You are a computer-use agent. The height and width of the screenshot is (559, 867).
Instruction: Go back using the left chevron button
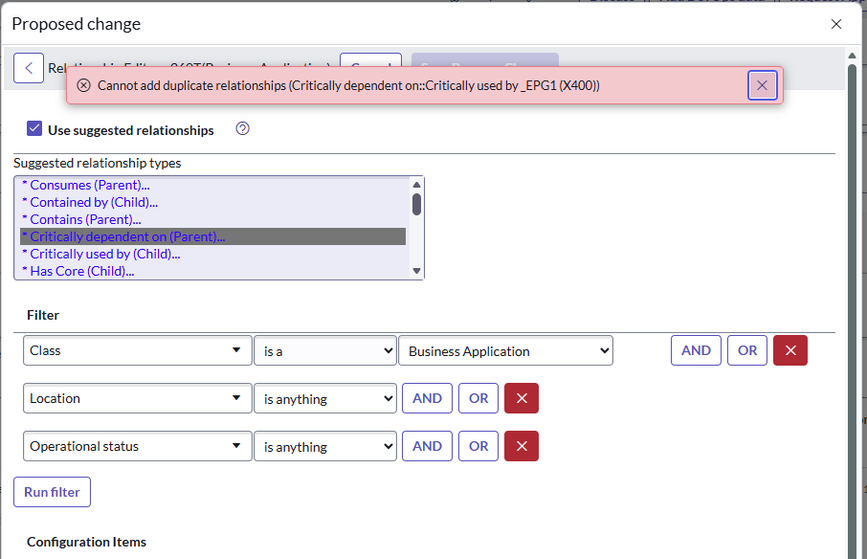29,68
